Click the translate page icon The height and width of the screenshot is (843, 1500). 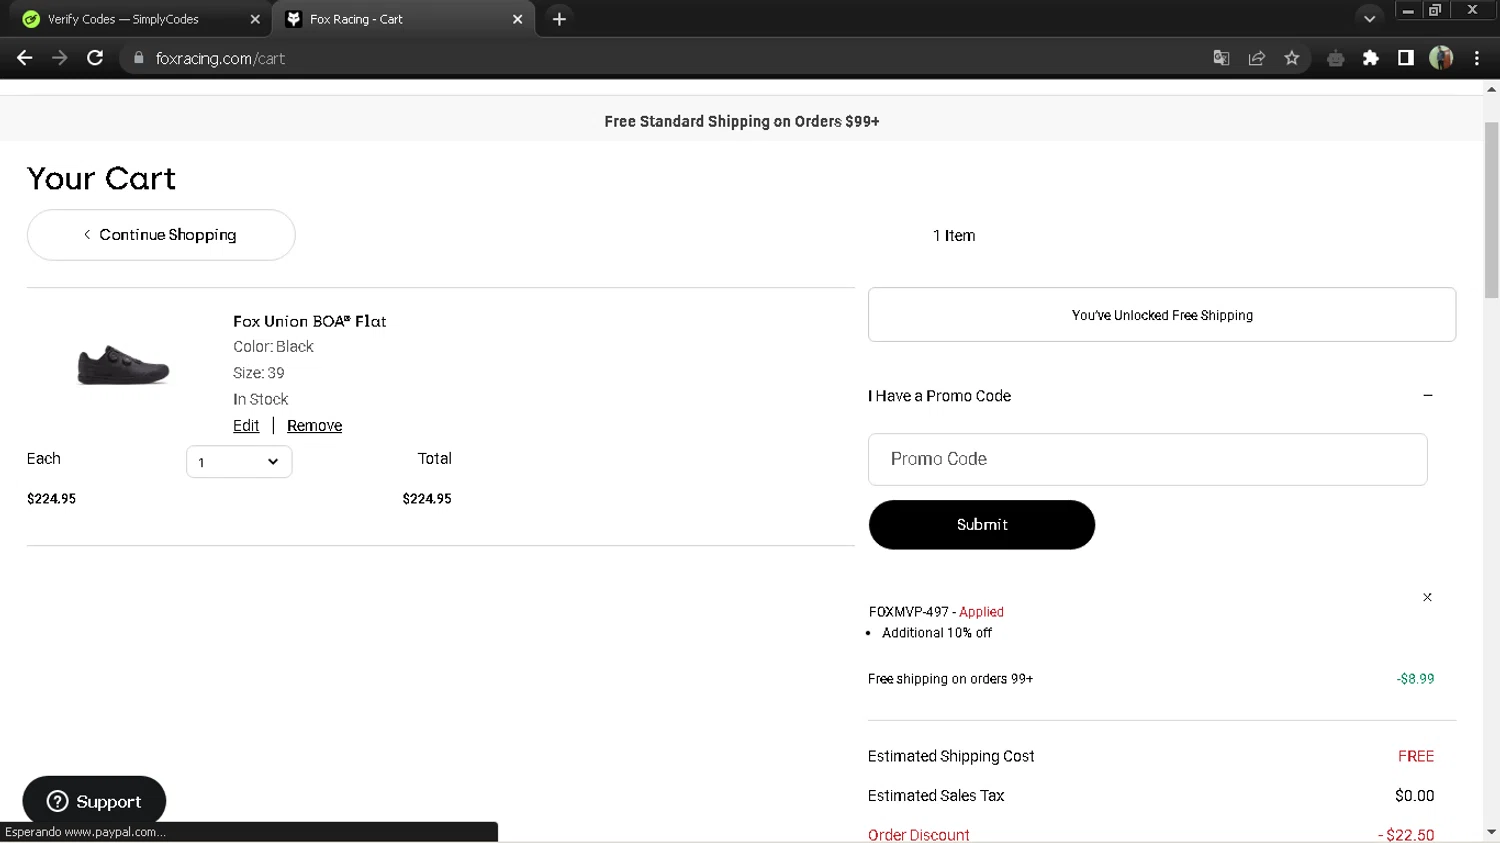(x=1221, y=58)
